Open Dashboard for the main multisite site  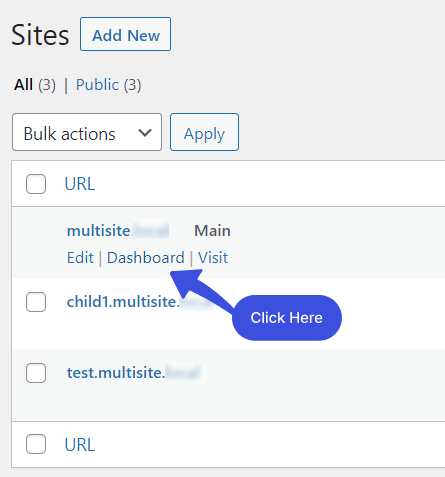click(146, 258)
